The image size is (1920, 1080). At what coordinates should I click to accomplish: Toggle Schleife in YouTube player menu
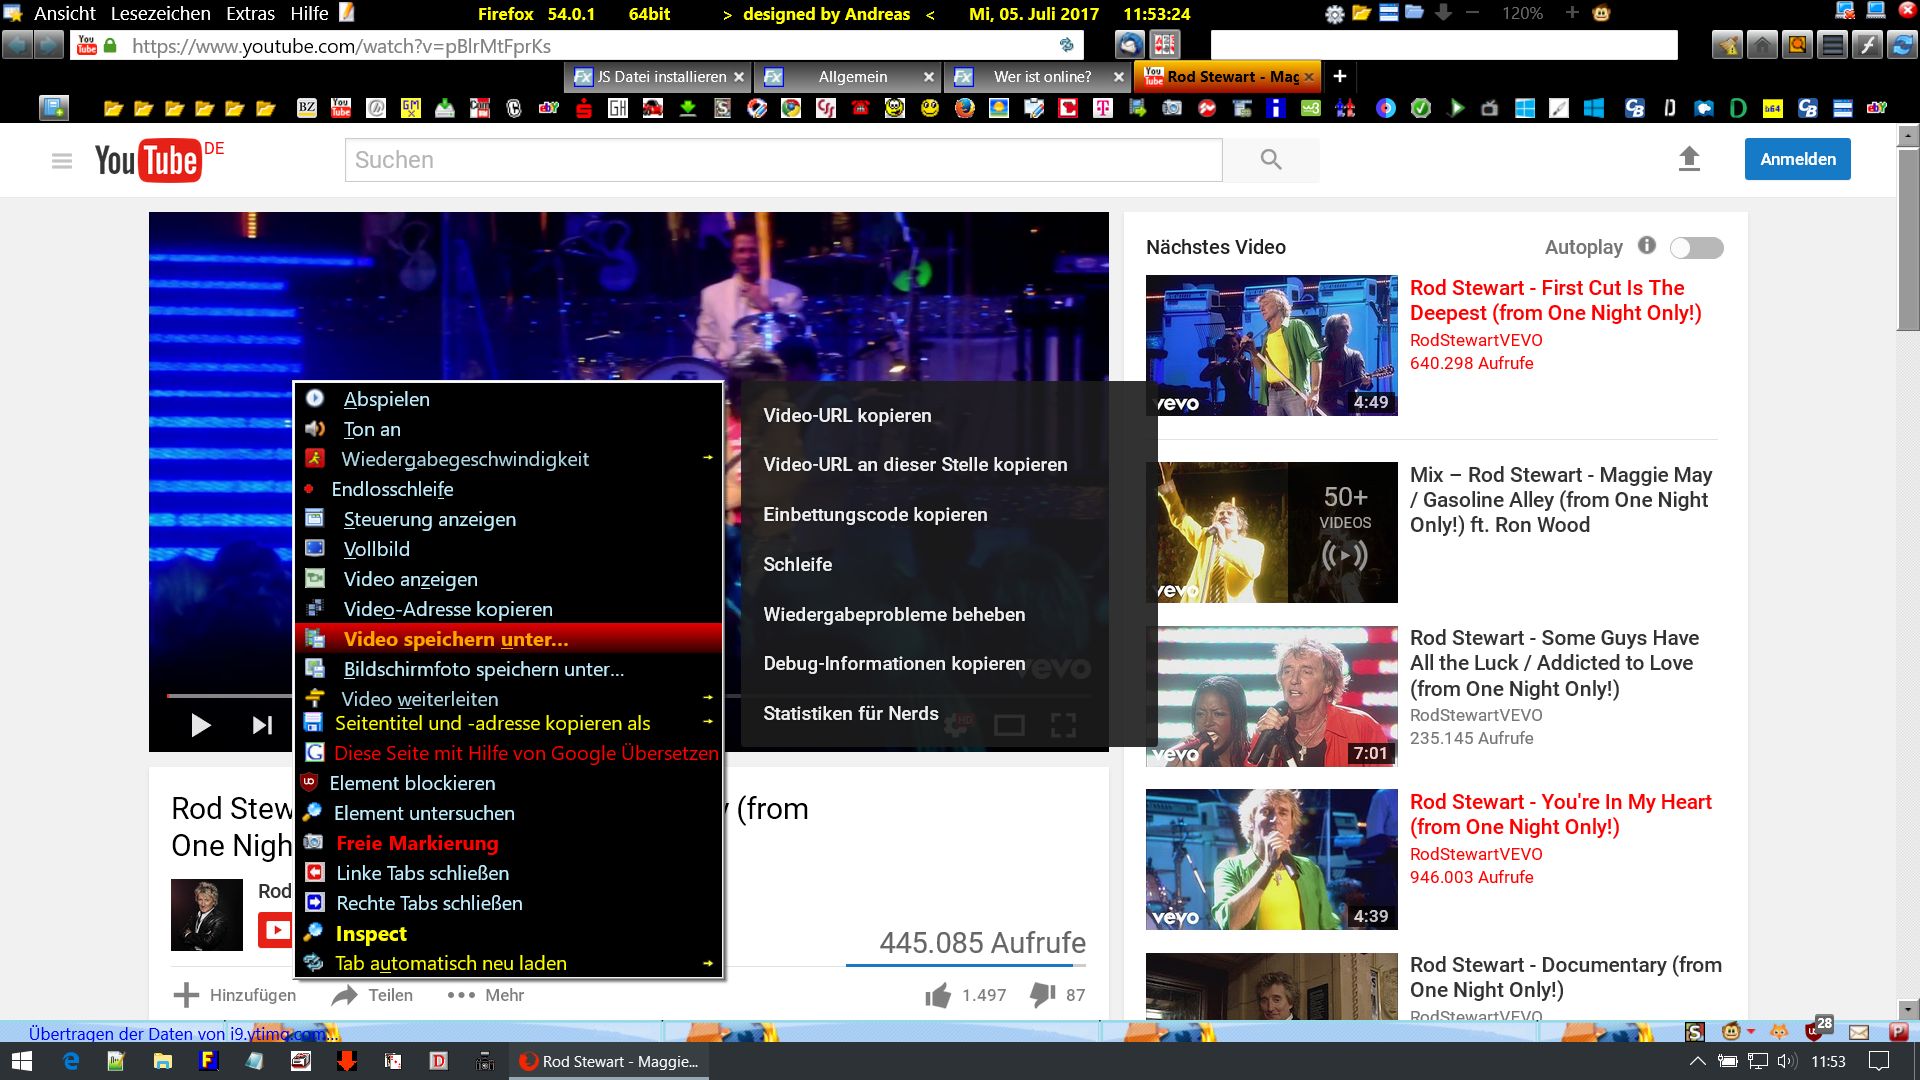coord(797,564)
